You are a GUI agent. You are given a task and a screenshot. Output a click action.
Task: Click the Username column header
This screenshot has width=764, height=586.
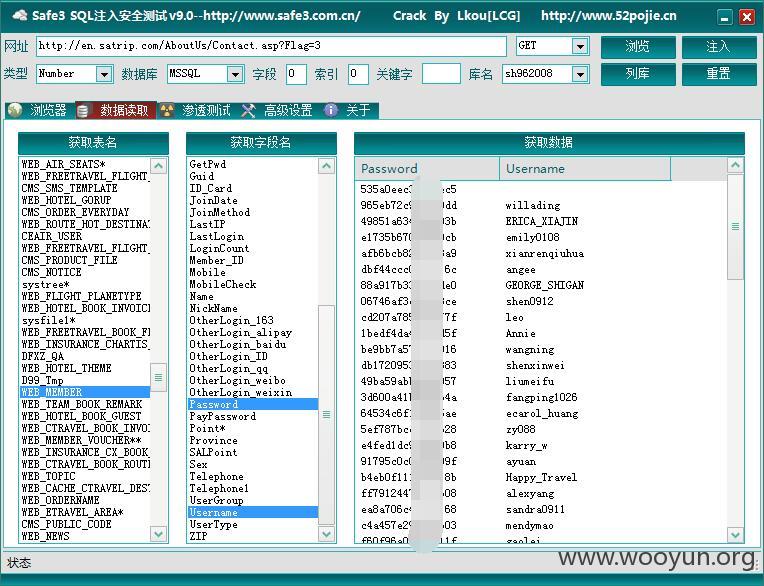[x=585, y=169]
